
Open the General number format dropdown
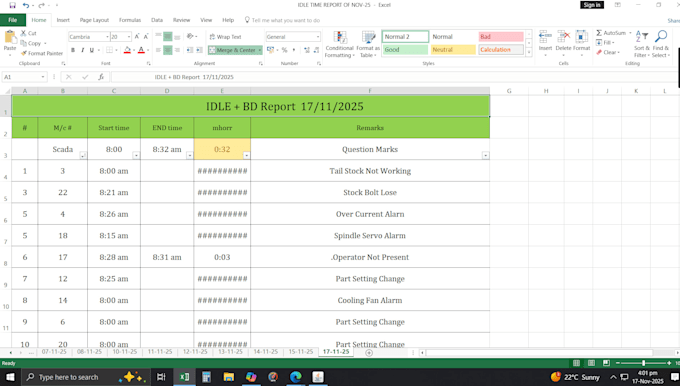(x=317, y=37)
